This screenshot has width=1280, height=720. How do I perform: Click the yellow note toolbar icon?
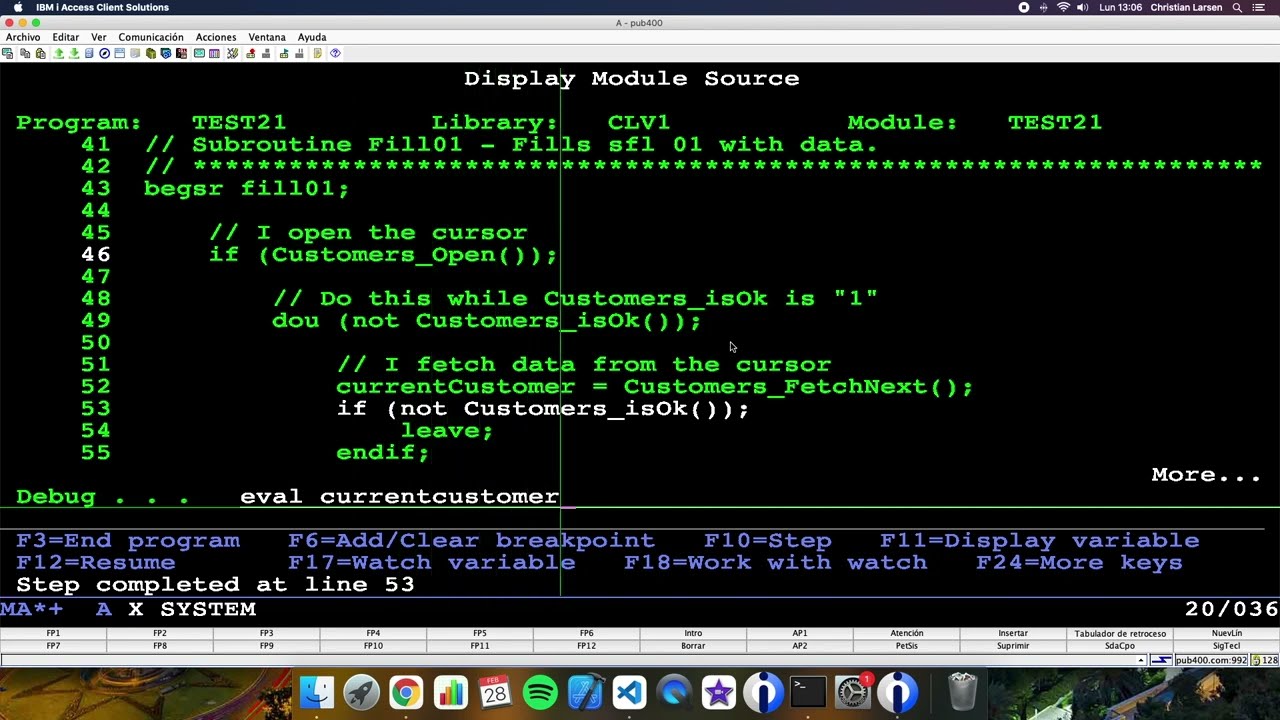tap(318, 53)
